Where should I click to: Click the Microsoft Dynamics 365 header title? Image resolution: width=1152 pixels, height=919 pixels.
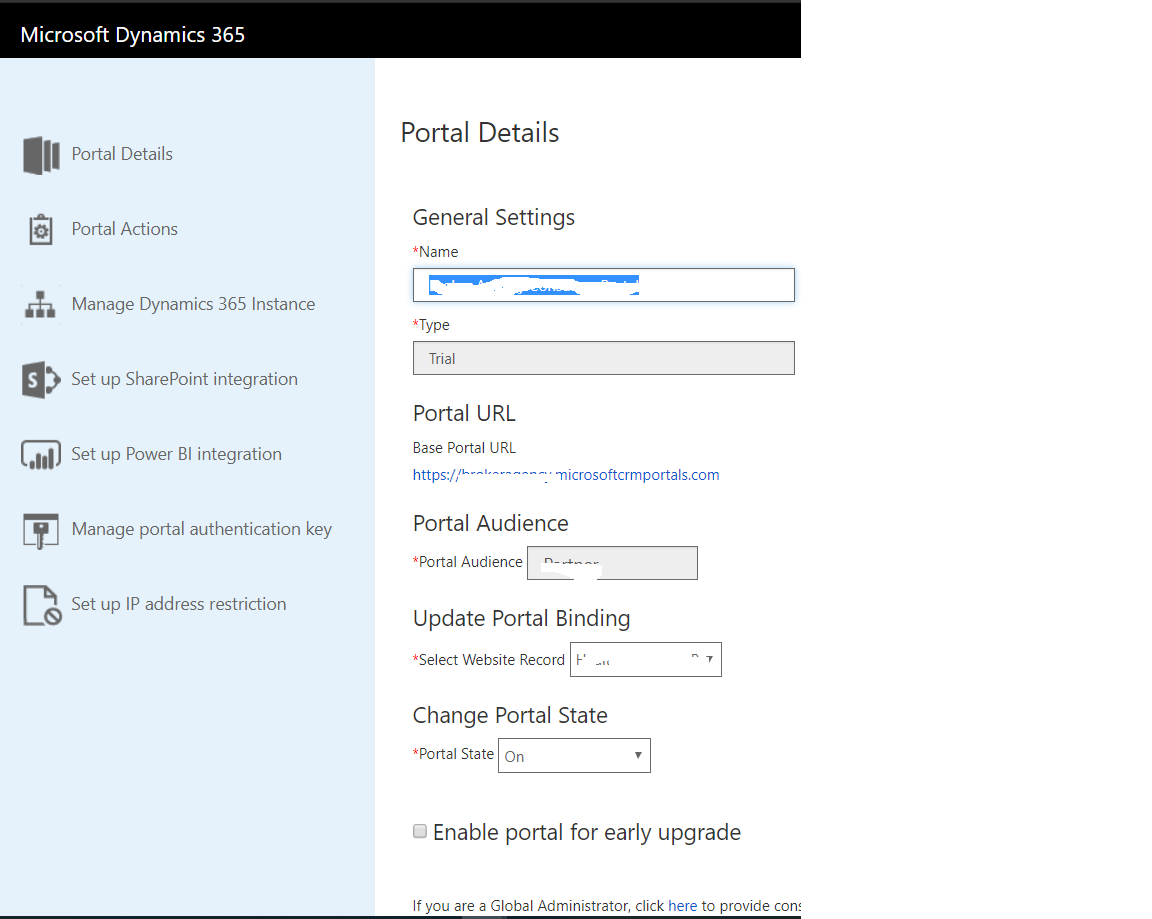pyautogui.click(x=133, y=35)
